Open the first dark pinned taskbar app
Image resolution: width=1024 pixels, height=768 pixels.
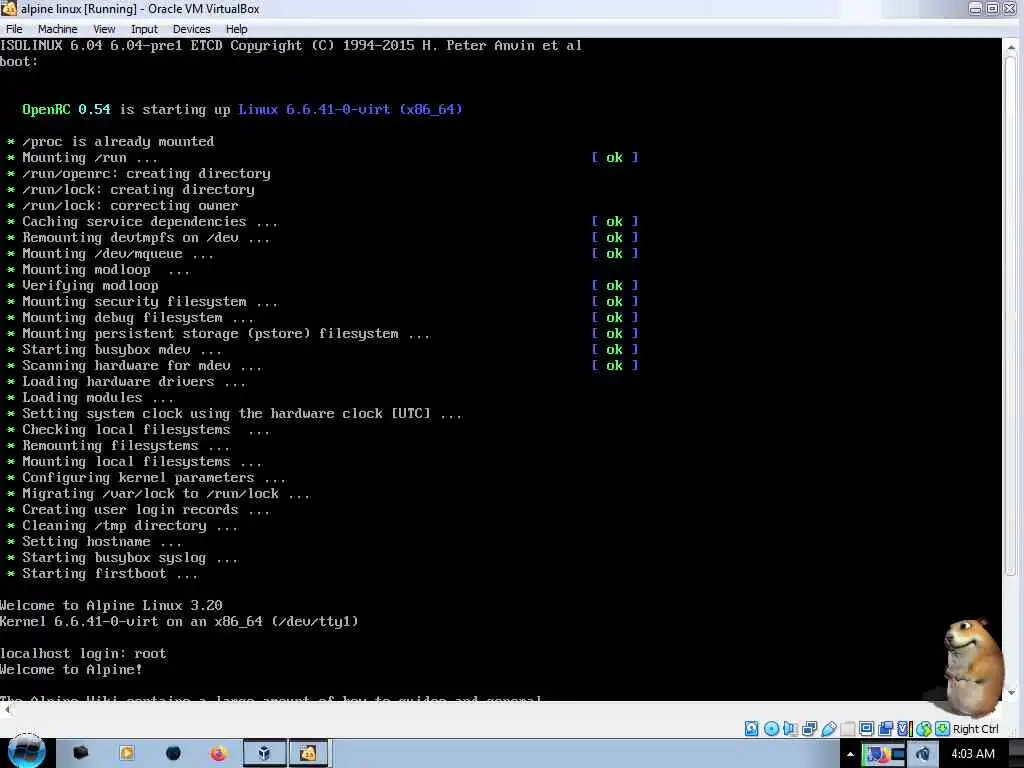coord(80,753)
